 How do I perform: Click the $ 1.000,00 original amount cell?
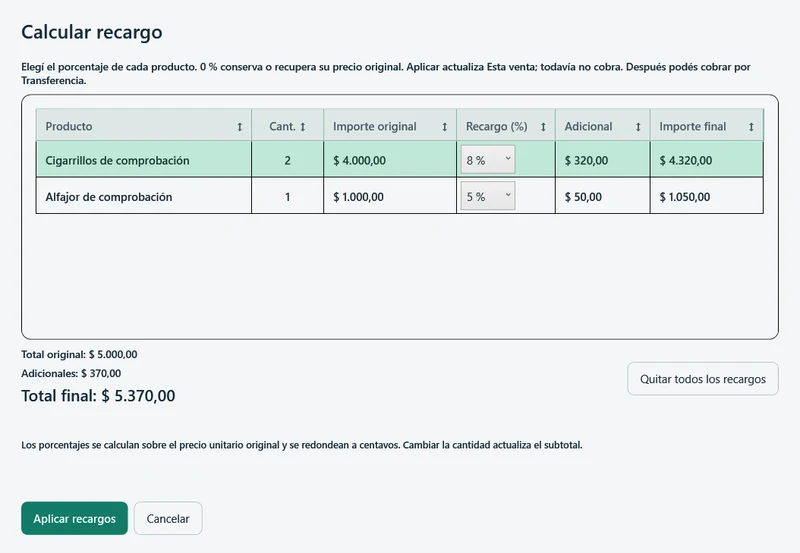click(x=390, y=196)
